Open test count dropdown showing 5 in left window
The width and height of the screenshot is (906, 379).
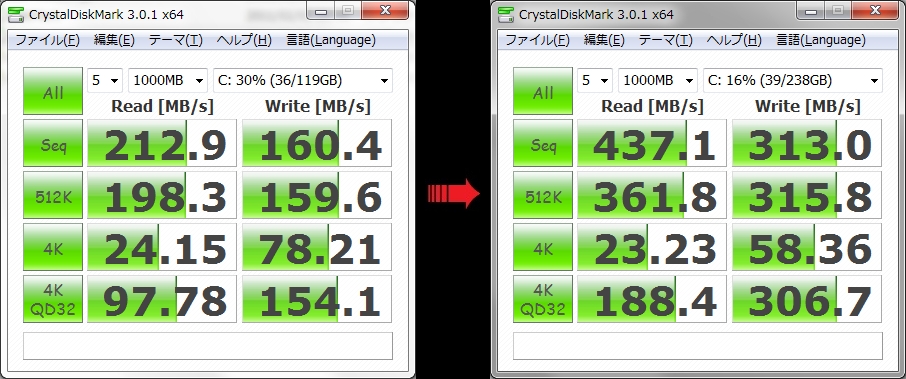tap(105, 80)
